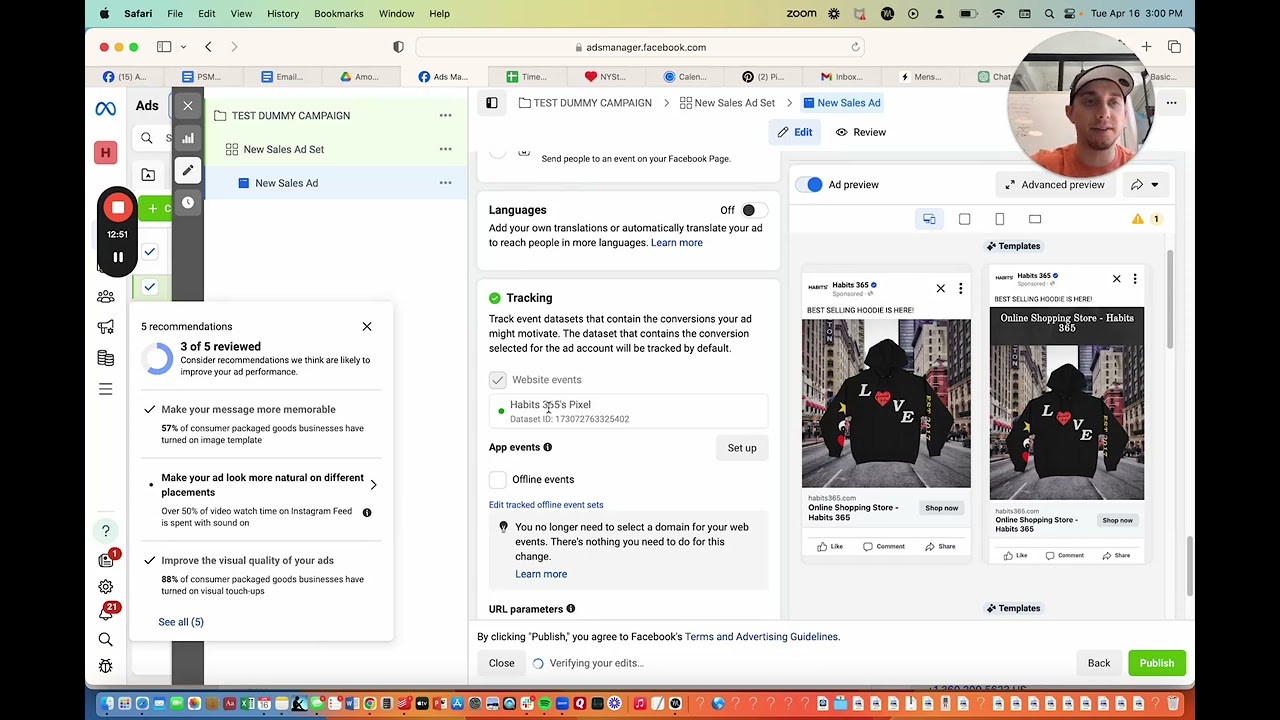Screen dimensions: 1280x720
Task: Open notifications bell with 21 badge
Action: (105, 613)
